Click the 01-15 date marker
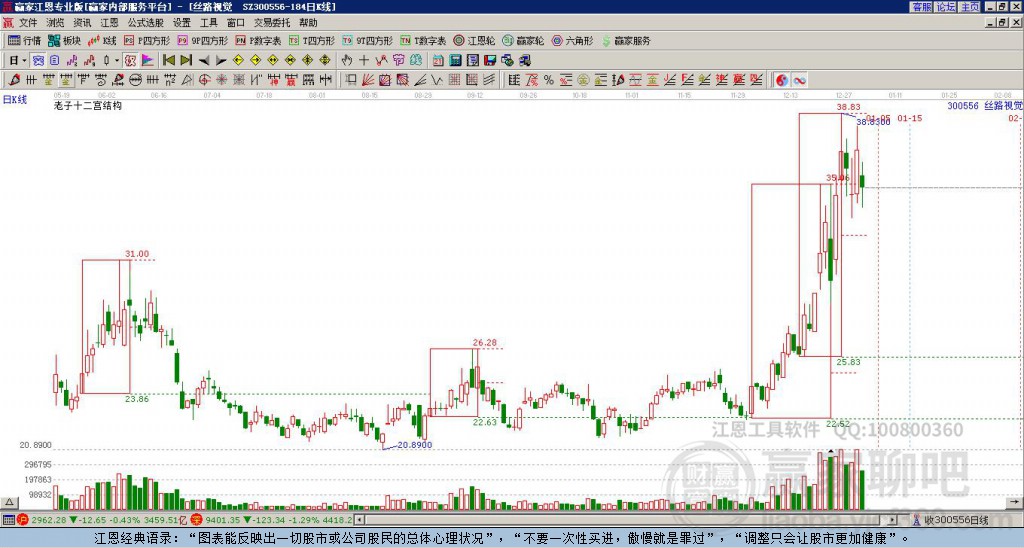Image resolution: width=1024 pixels, height=548 pixels. click(910, 118)
